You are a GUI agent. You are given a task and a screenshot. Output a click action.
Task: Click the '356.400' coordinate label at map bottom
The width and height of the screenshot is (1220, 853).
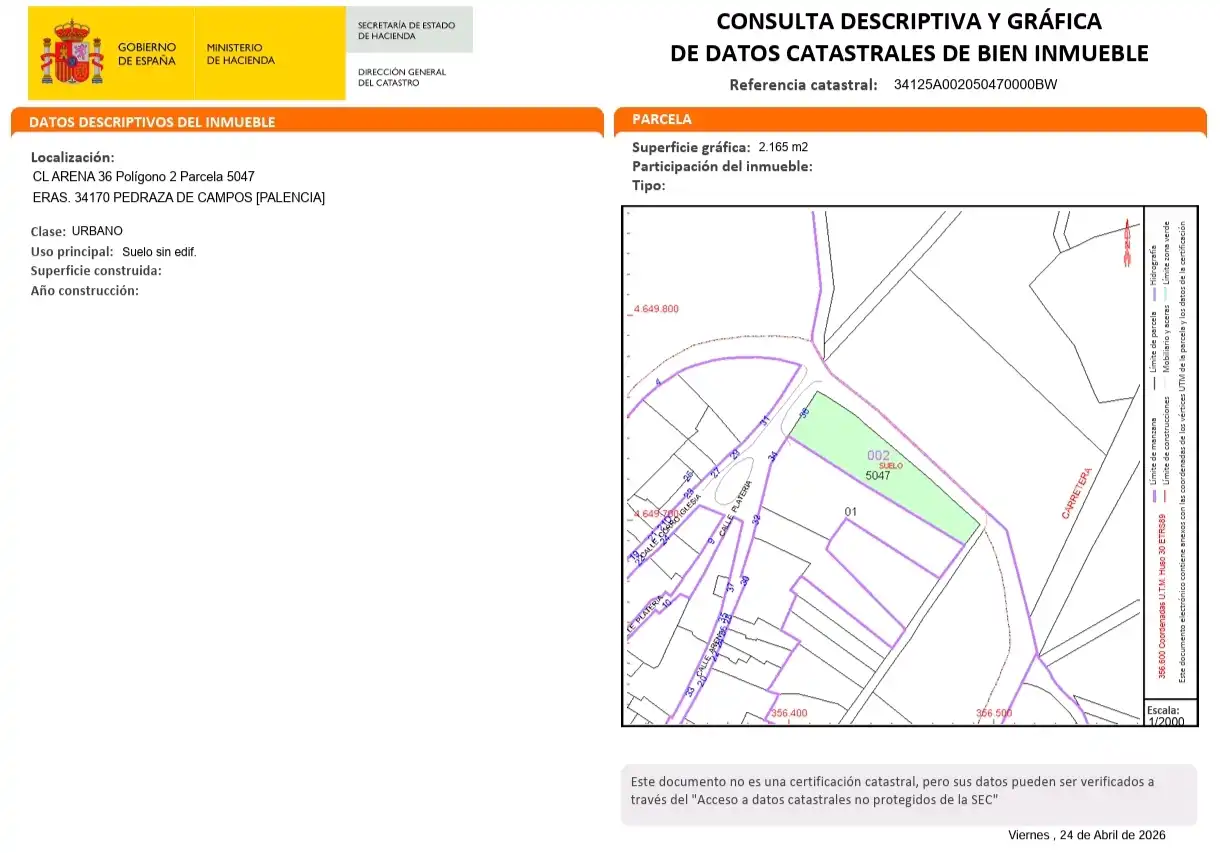[789, 713]
